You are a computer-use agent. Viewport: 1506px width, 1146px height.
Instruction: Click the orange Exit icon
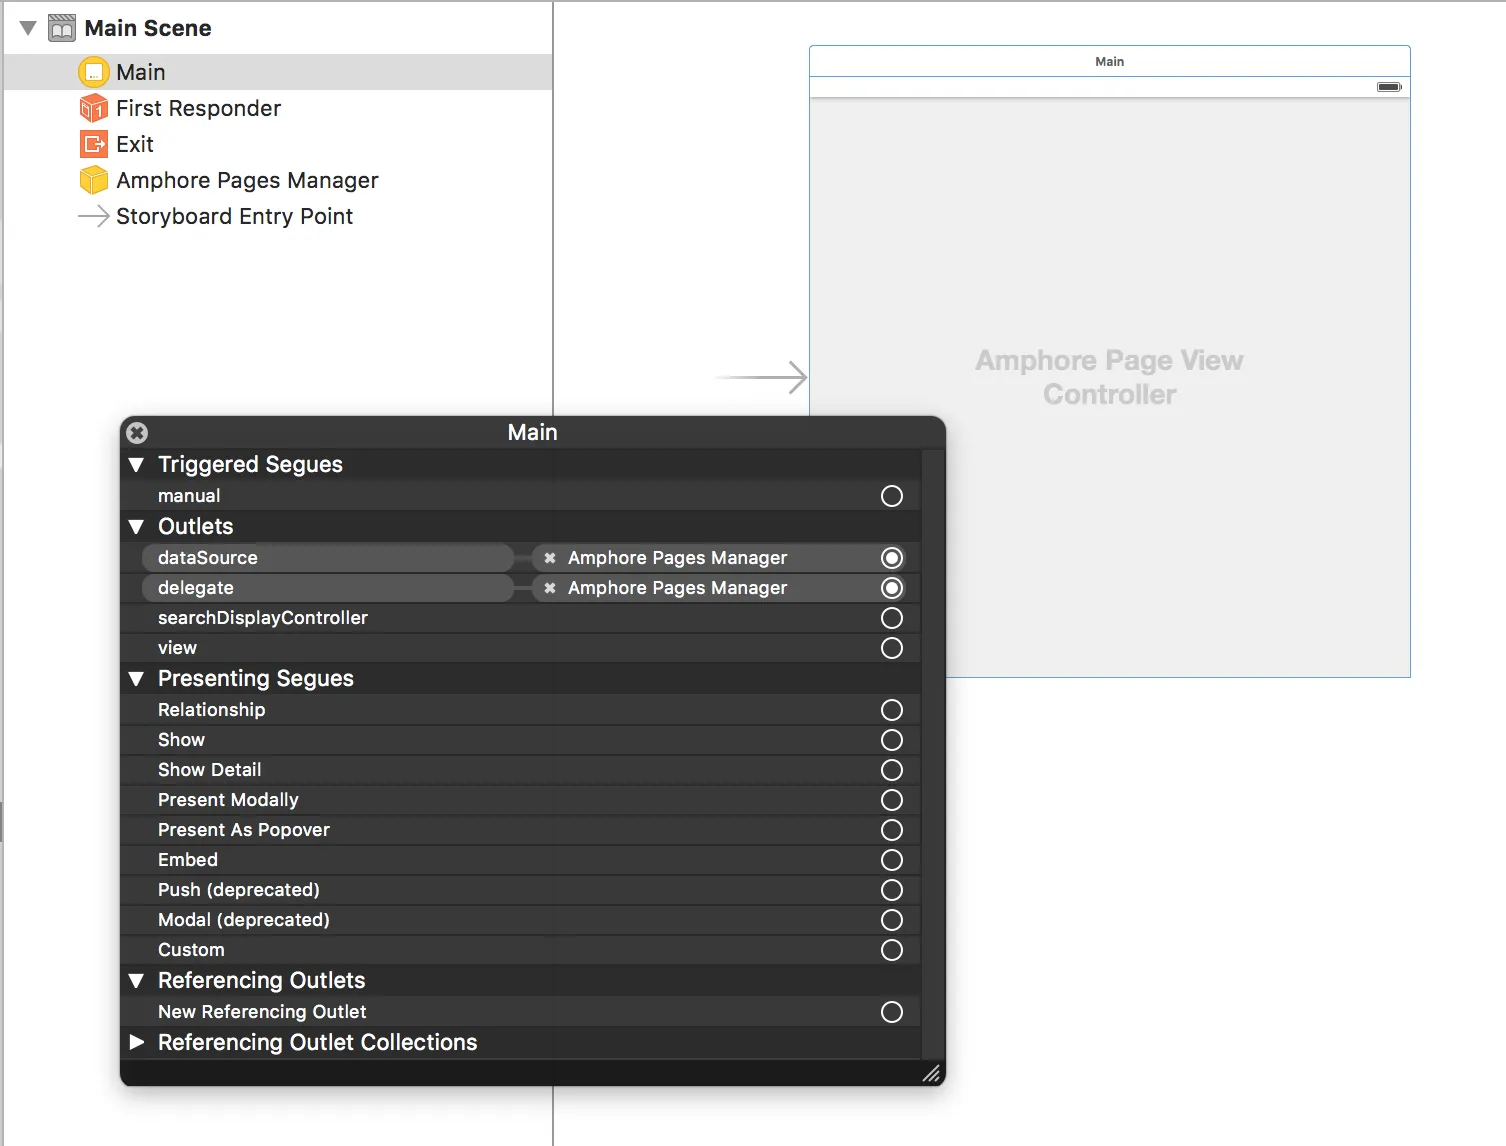click(93, 144)
